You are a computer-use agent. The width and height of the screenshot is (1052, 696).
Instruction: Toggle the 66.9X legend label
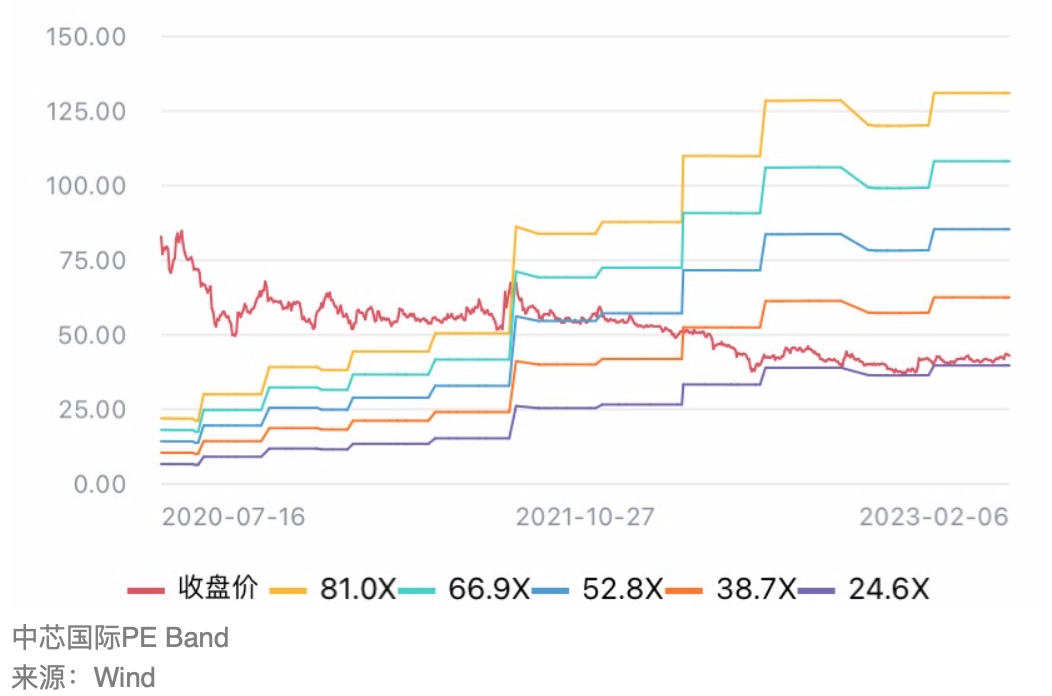(x=489, y=589)
